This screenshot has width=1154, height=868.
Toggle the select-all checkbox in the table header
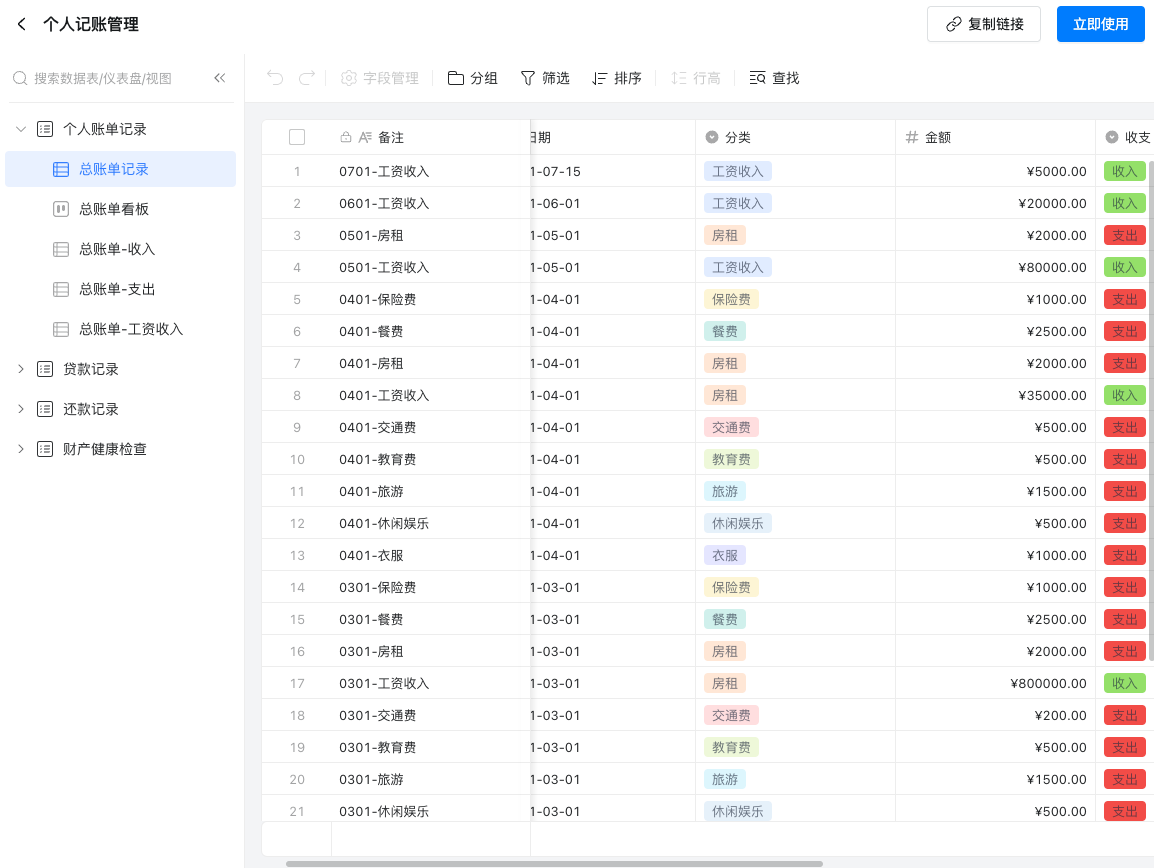click(x=296, y=137)
